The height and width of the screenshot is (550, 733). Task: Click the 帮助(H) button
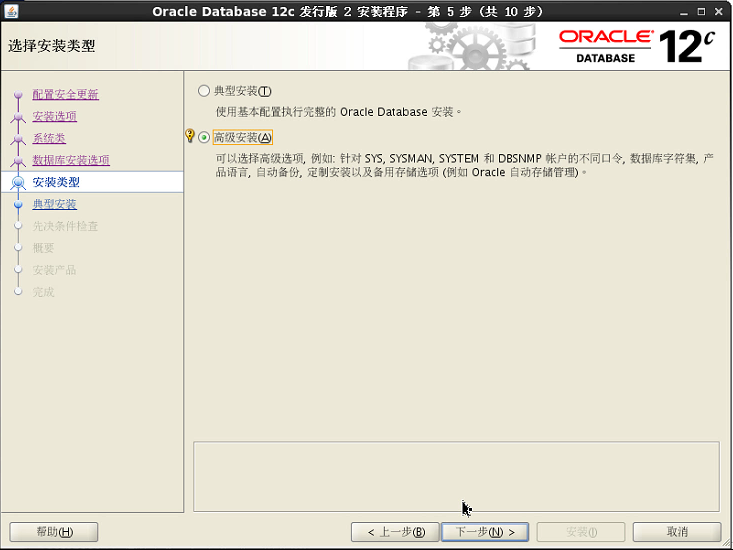click(x=54, y=532)
